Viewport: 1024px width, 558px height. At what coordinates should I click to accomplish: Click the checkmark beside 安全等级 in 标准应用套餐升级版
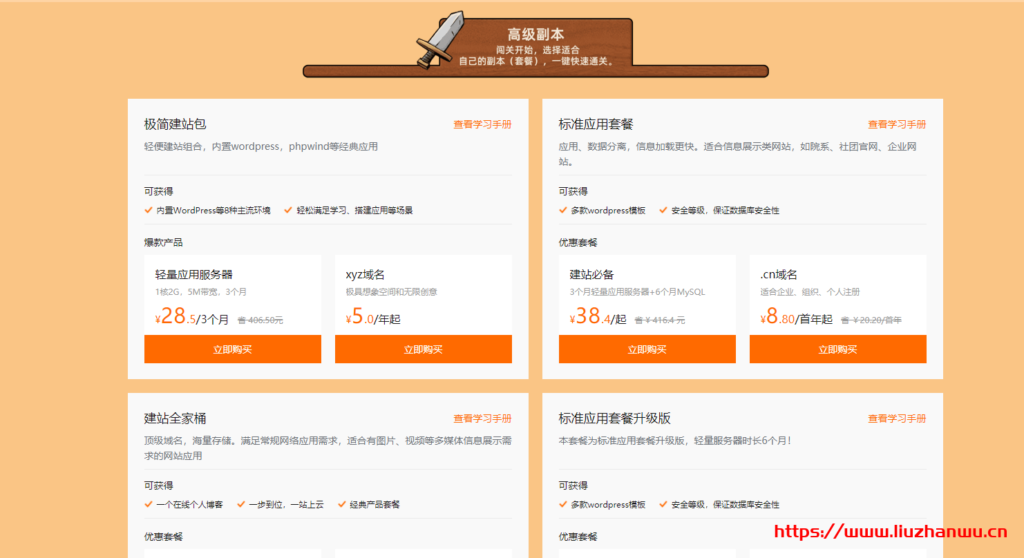pyautogui.click(x=662, y=505)
